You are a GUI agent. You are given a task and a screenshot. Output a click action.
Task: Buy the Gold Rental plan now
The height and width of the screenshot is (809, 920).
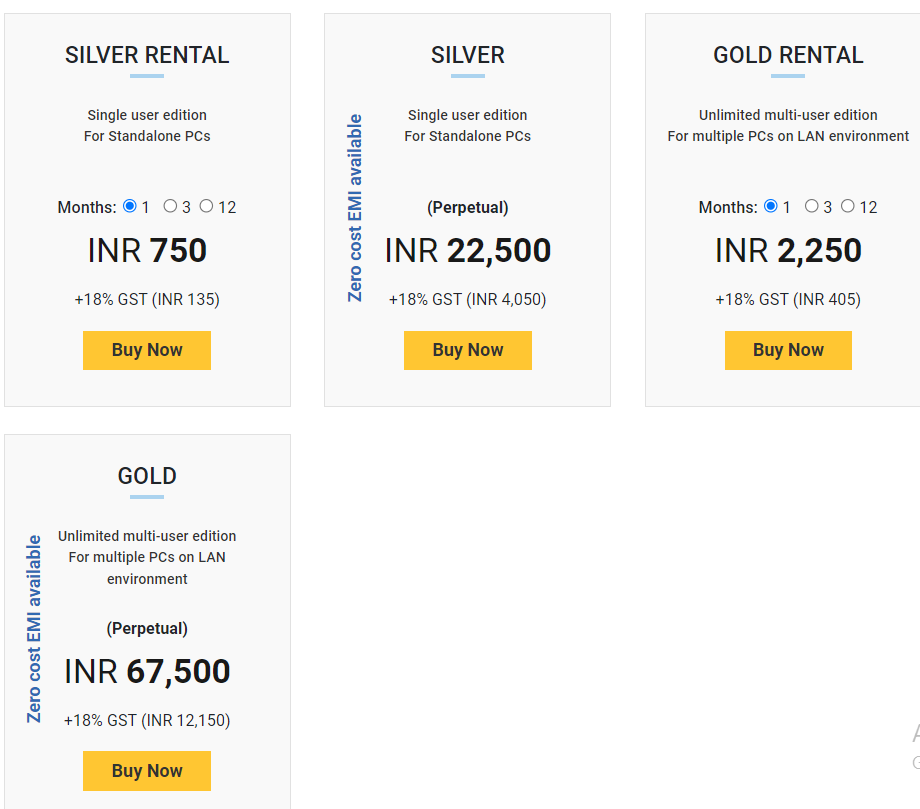tap(788, 350)
